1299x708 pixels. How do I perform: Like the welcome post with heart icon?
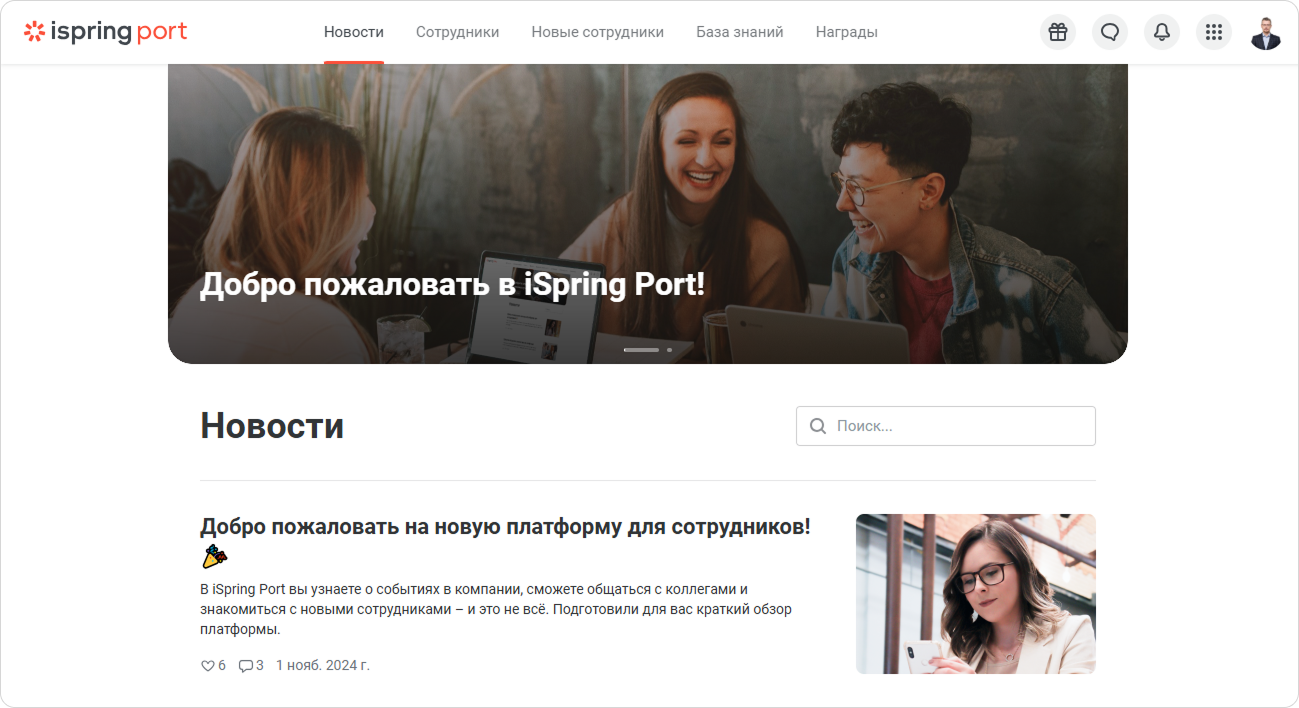coord(208,665)
